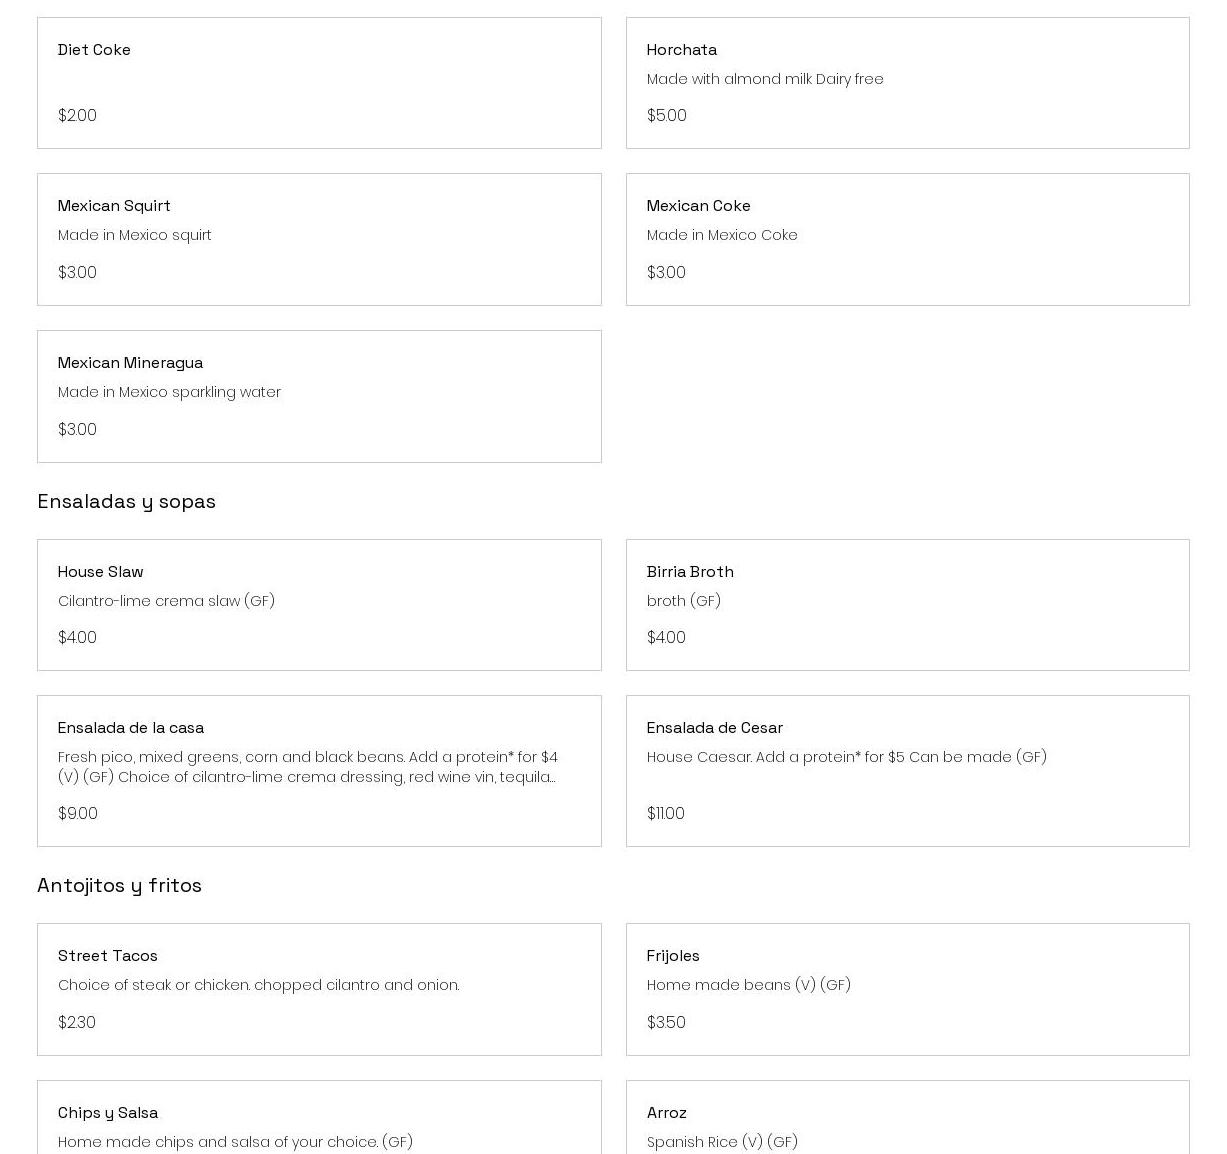Viewport: 1227px width, 1154px height.
Task: Click the $5.00 Horchata price
Action: (667, 116)
